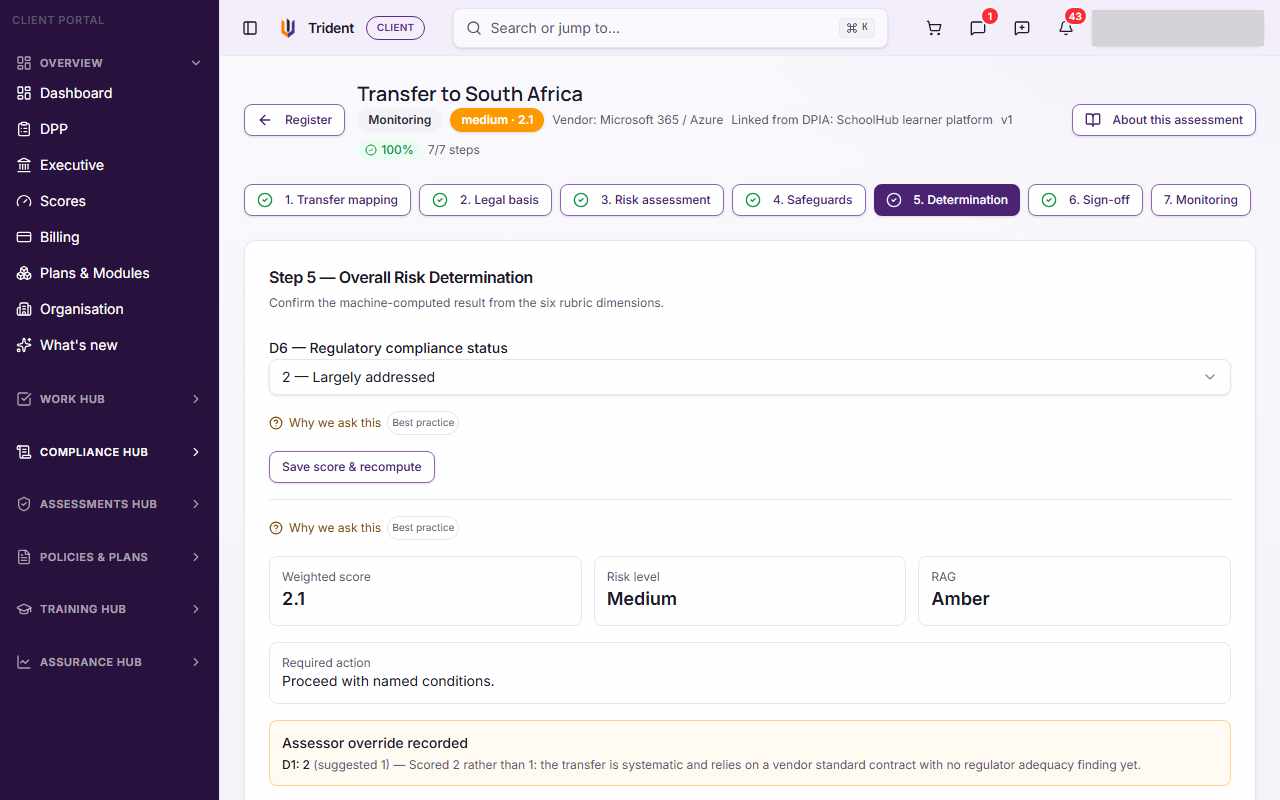
Task: Open D6 Regulatory compliance status dropdown
Action: 750,377
